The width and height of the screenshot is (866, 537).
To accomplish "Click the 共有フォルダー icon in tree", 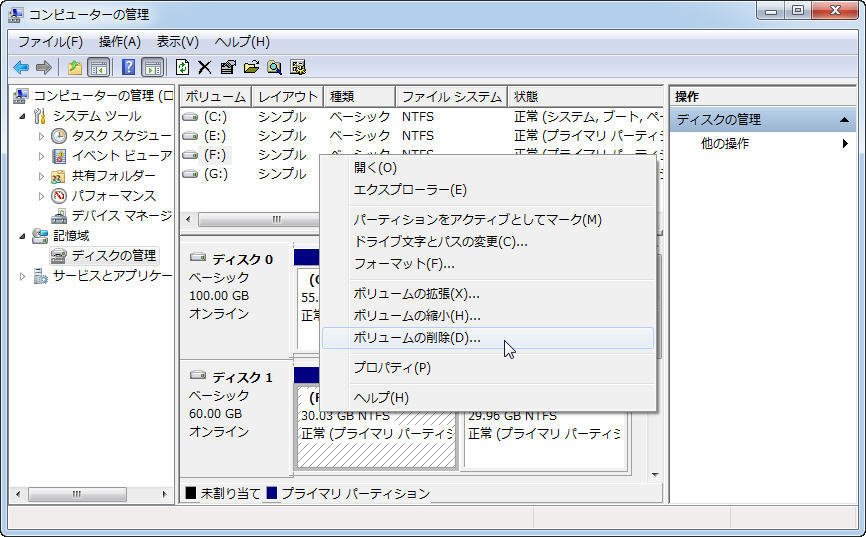I will (x=59, y=176).
